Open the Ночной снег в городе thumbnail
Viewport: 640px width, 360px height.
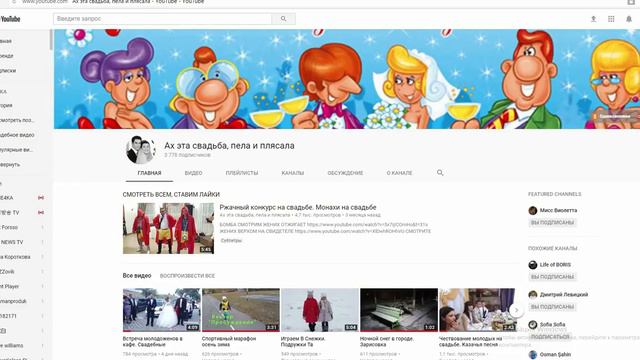point(399,310)
